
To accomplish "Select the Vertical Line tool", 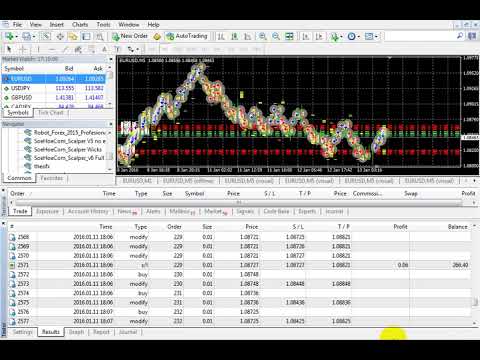I will [x=38, y=49].
